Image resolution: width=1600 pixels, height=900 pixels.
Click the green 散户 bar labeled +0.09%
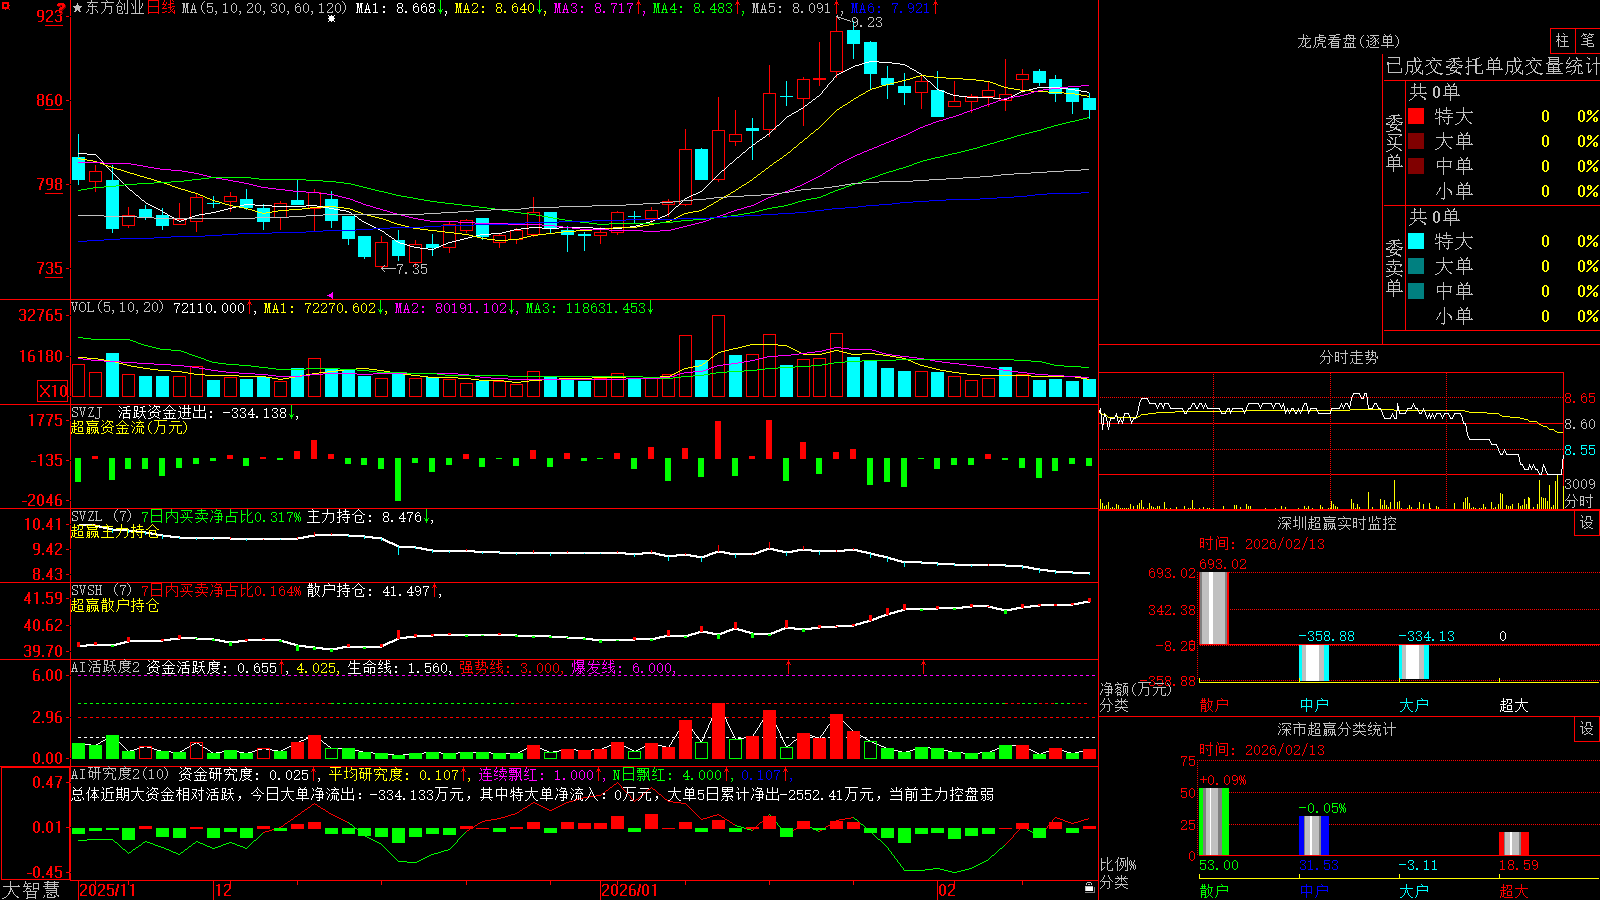[x=1214, y=822]
